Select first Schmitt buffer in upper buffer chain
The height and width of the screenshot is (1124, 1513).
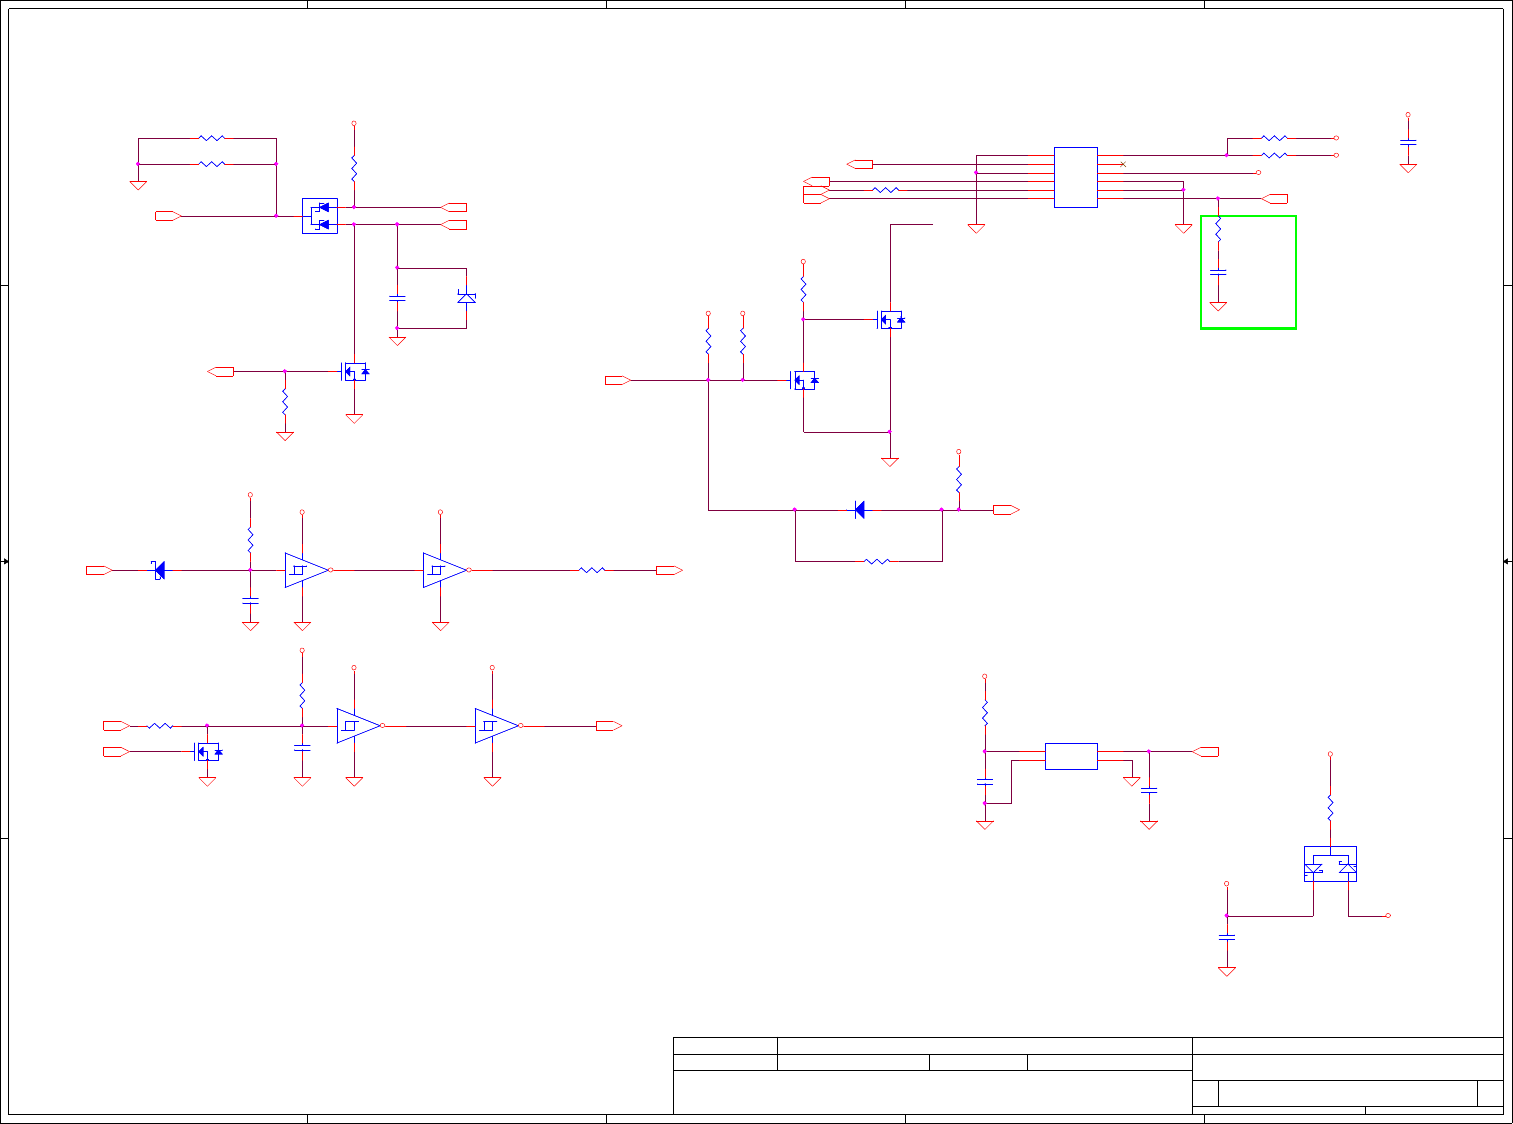click(307, 570)
